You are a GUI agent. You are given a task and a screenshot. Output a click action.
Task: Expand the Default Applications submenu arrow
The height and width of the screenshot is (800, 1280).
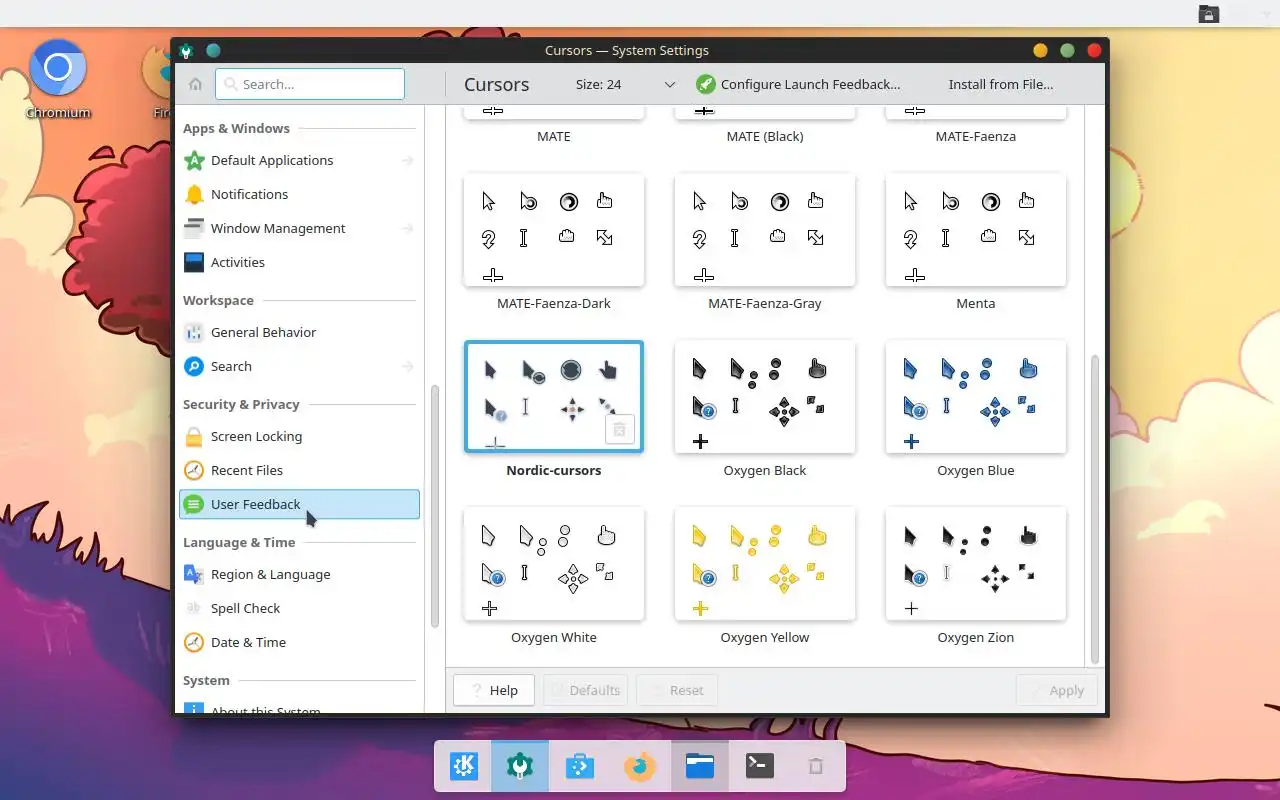pos(407,160)
